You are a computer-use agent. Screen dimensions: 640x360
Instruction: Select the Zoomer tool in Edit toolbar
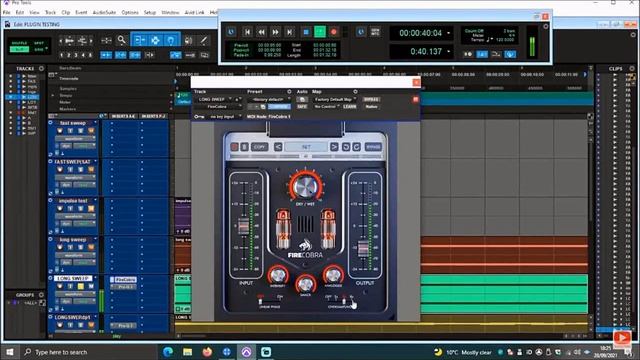122,40
